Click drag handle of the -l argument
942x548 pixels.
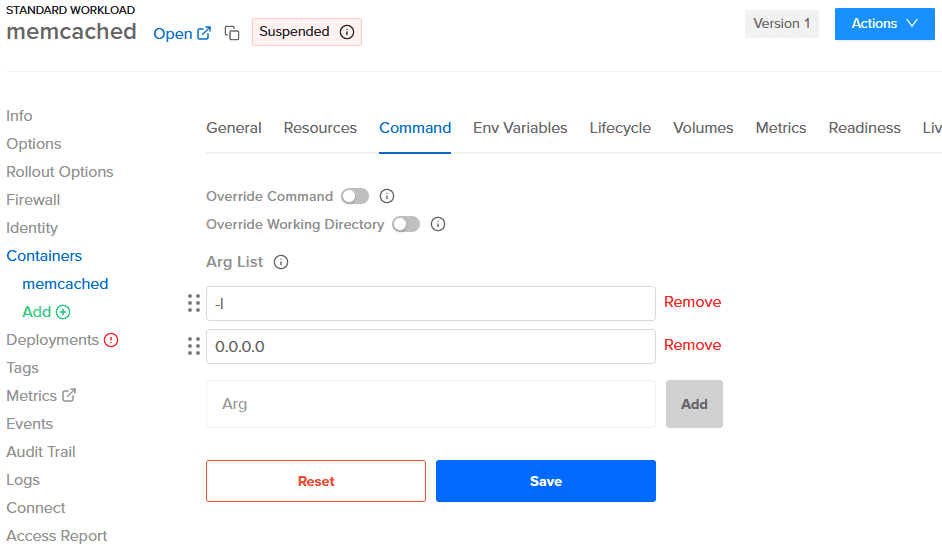click(194, 303)
